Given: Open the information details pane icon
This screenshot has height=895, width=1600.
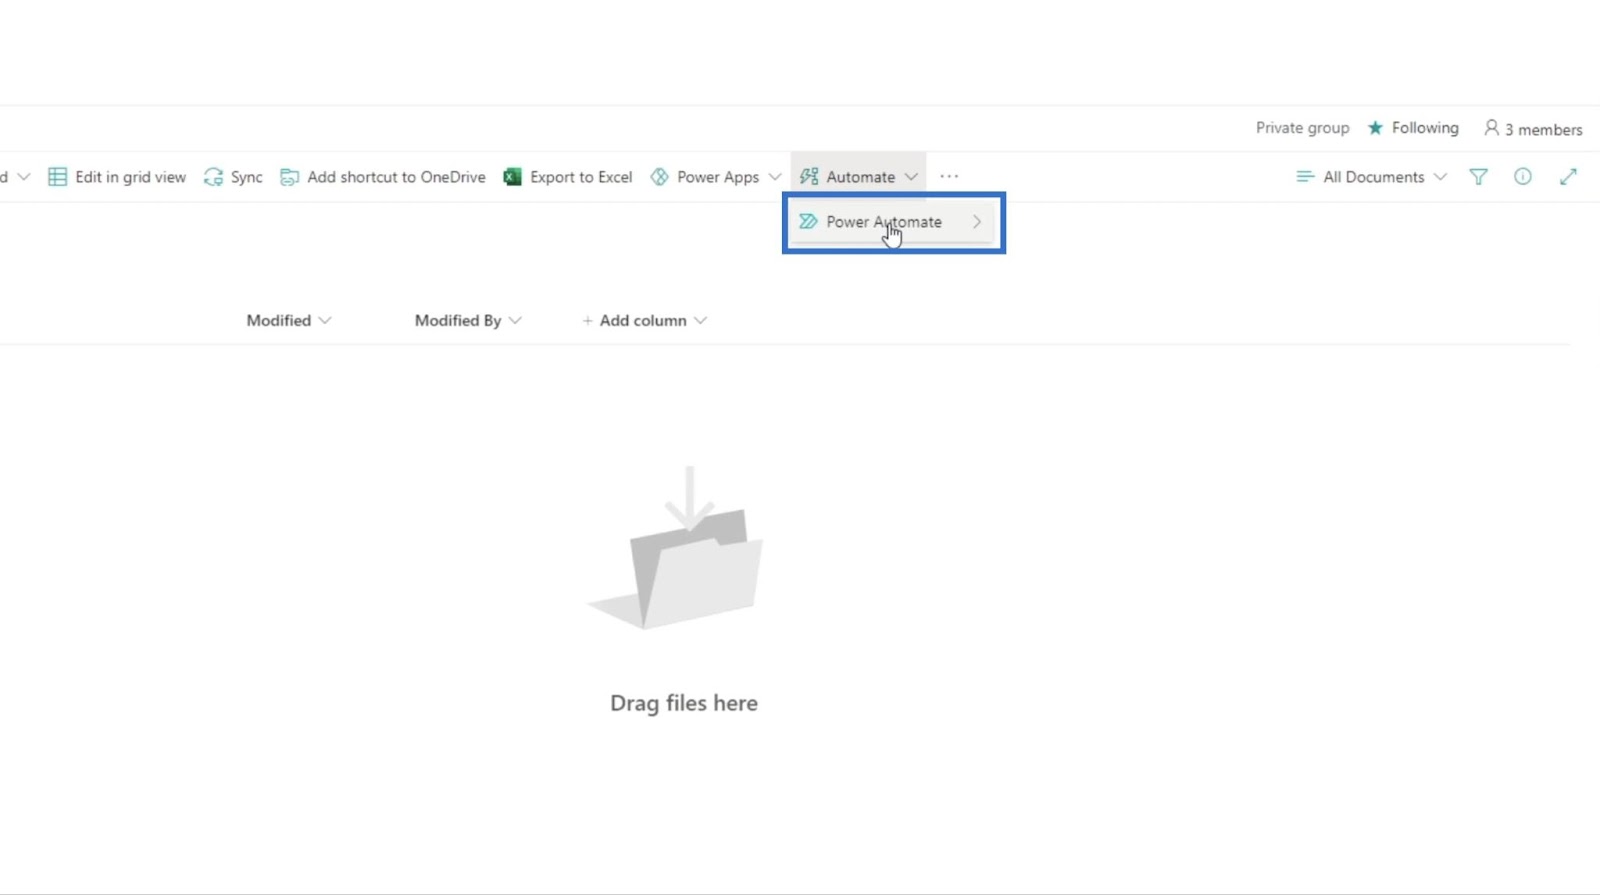Looking at the screenshot, I should coord(1522,177).
